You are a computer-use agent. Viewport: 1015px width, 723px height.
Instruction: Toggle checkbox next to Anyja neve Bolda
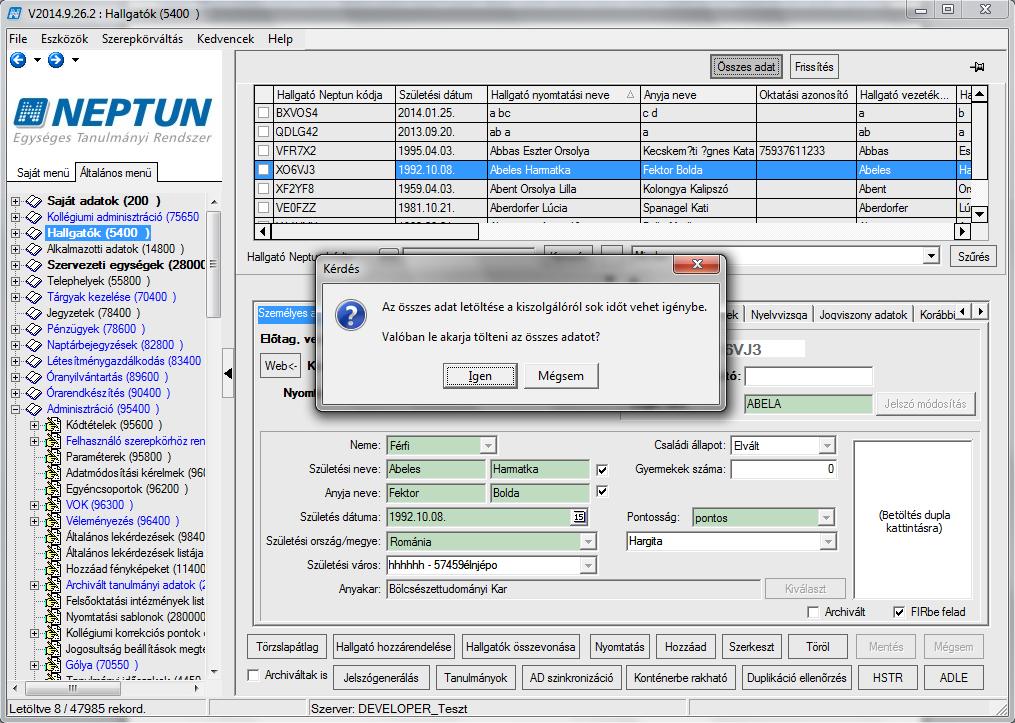click(602, 491)
